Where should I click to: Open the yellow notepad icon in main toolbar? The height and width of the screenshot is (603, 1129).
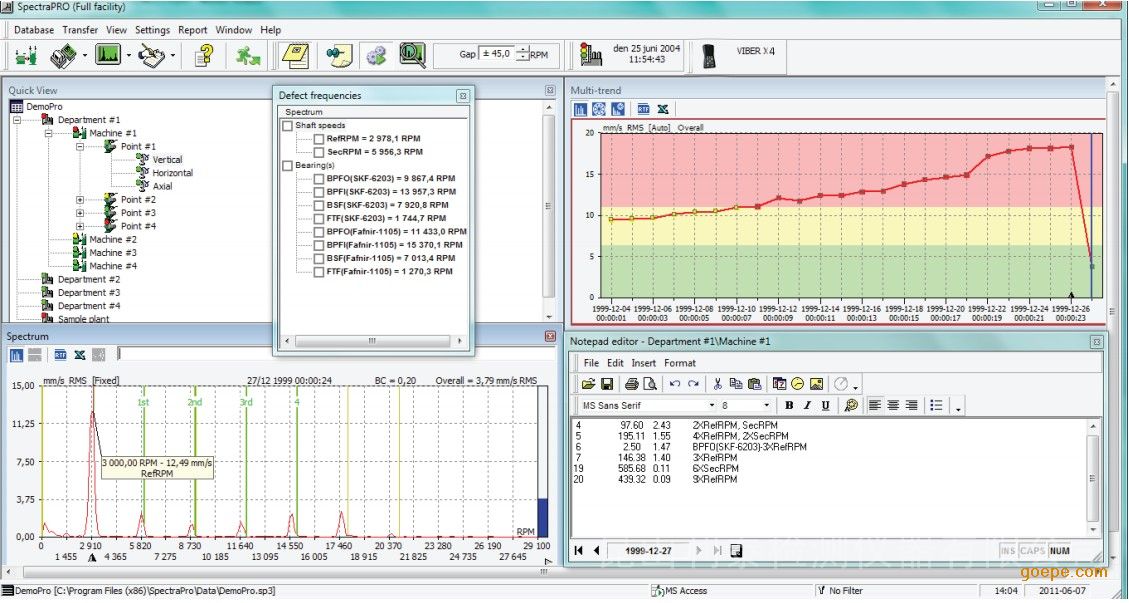pos(295,55)
